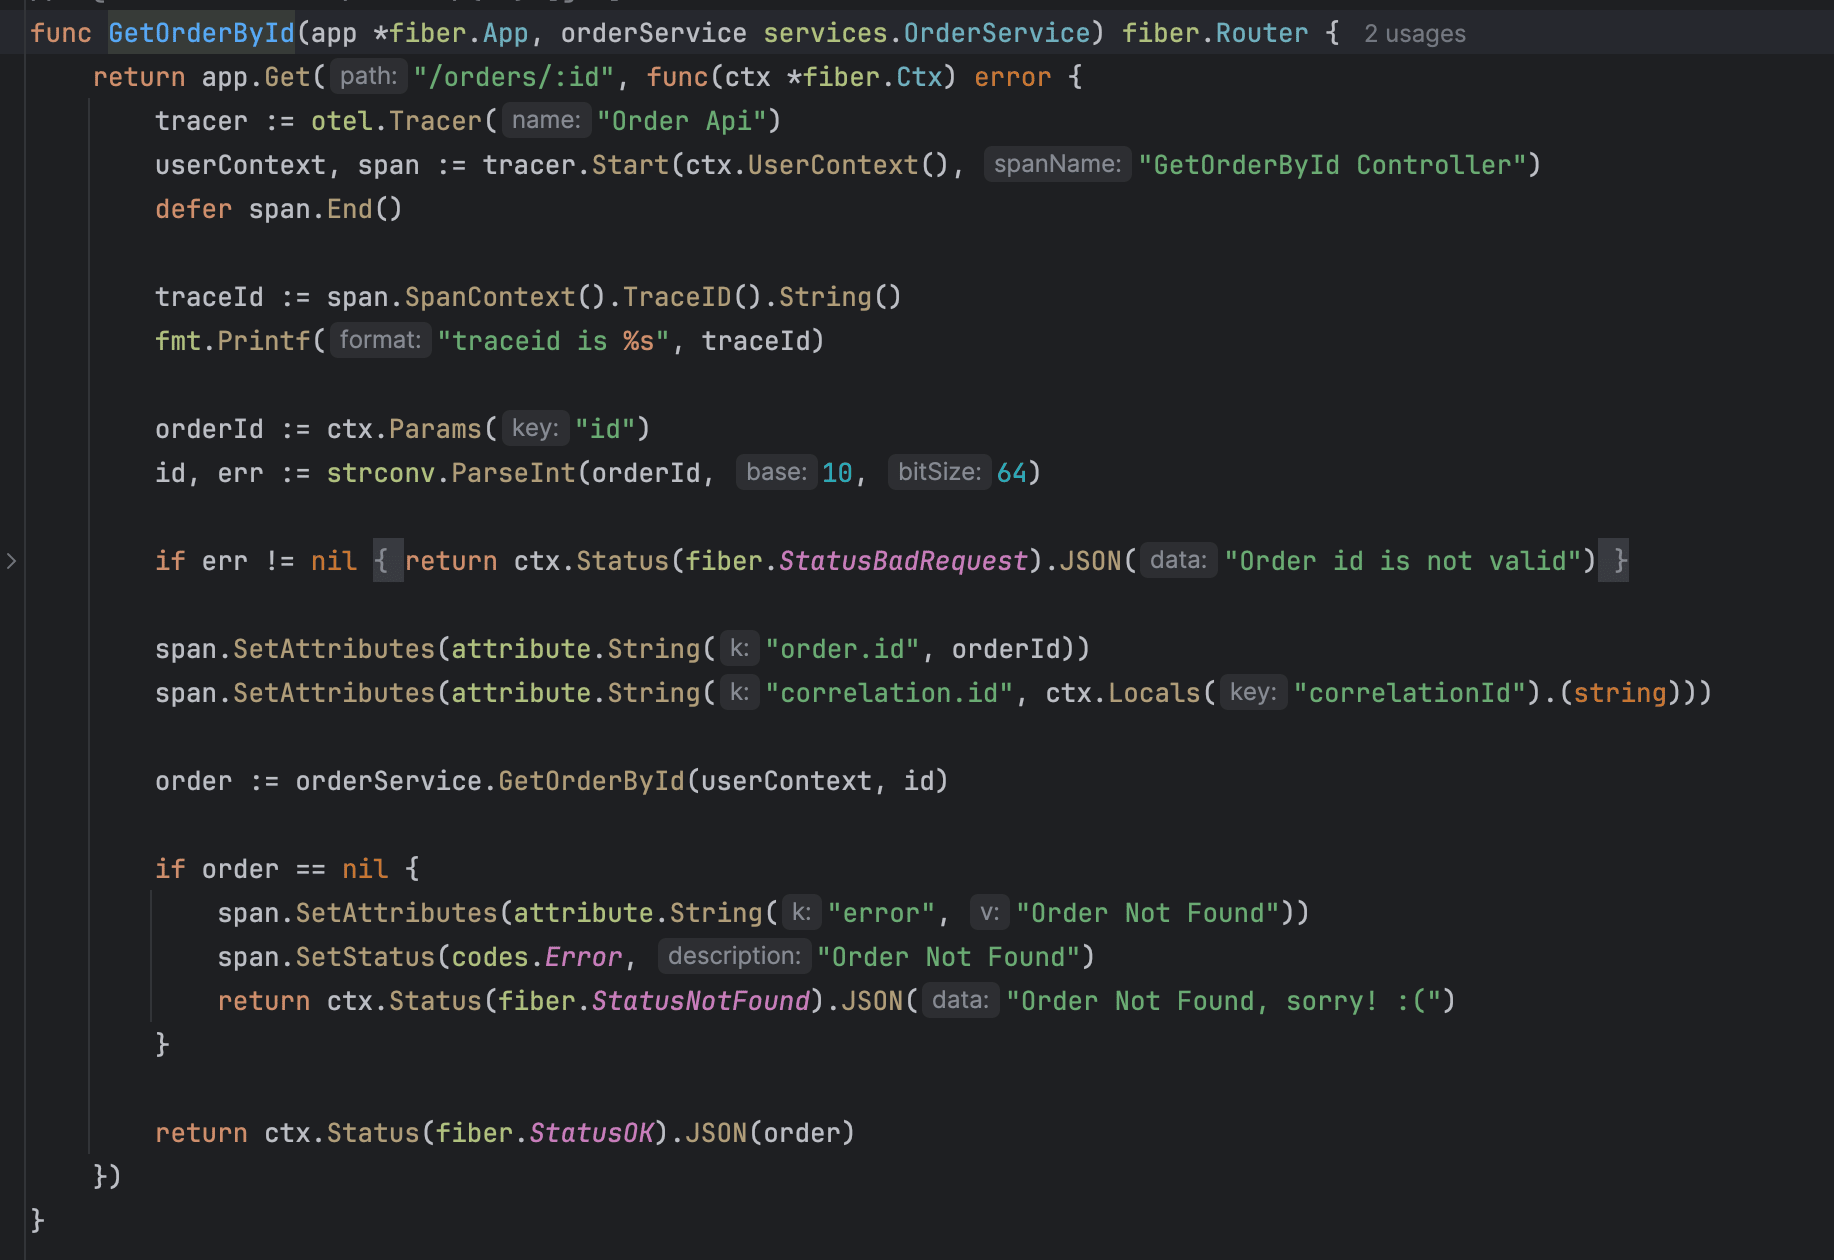
Task: Click the defer keyword
Action: coord(193,209)
